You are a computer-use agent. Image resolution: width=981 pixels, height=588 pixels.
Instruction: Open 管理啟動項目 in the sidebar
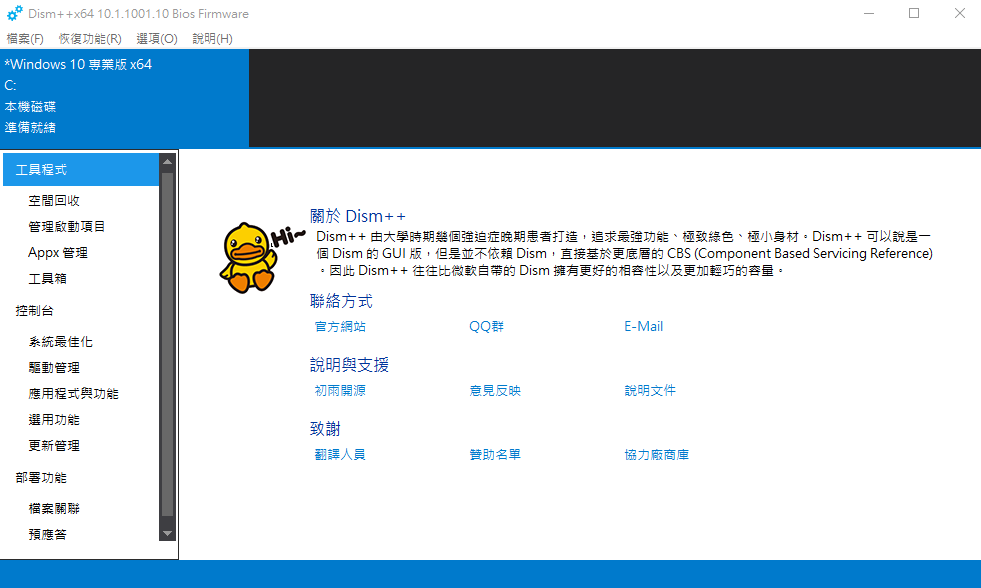tap(67, 225)
